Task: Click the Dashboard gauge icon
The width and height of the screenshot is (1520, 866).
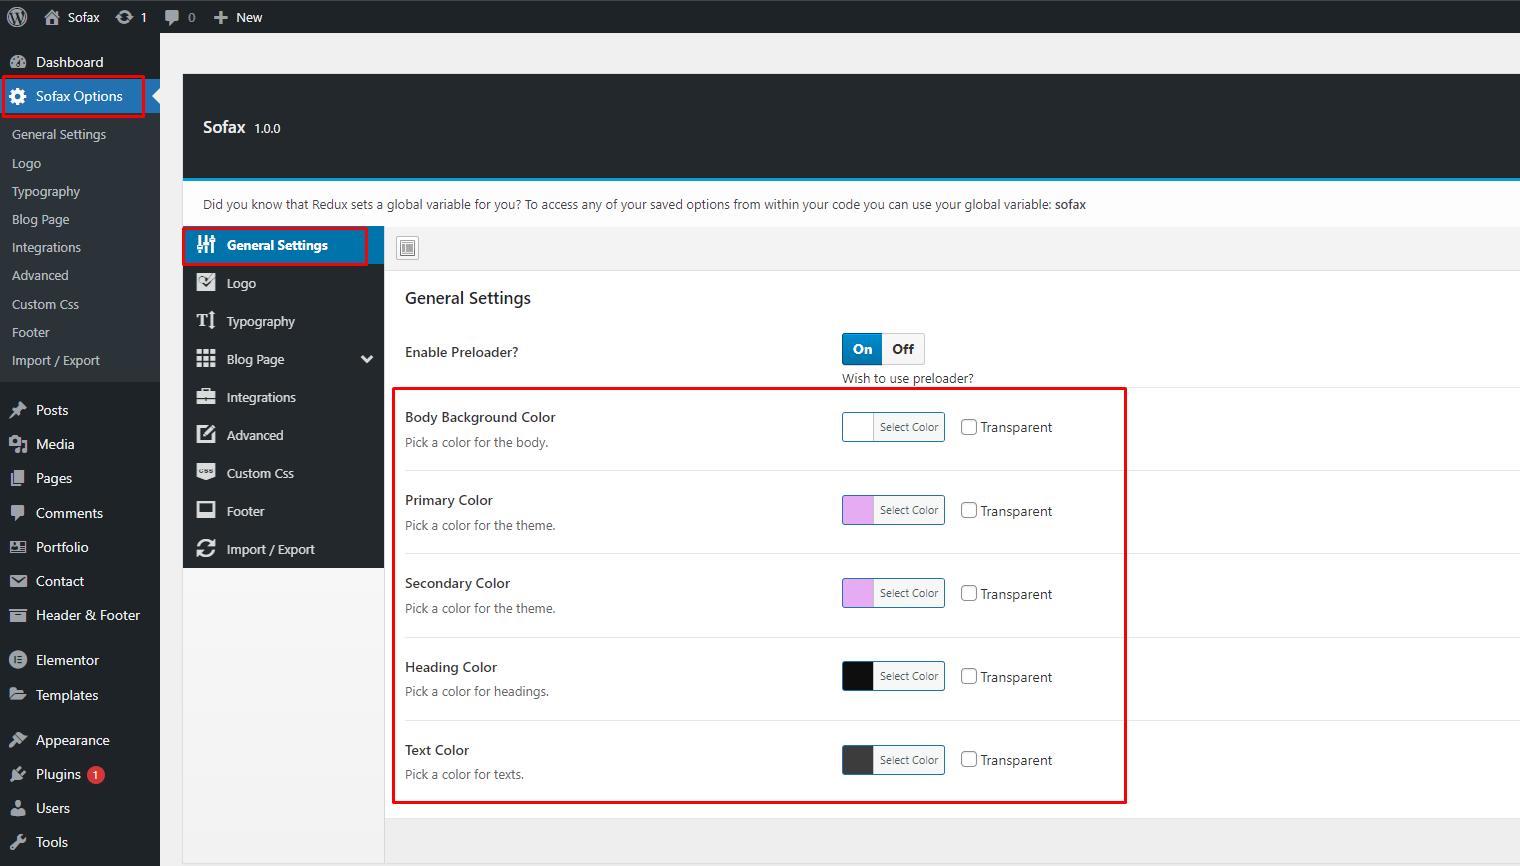Action: pyautogui.click(x=18, y=62)
